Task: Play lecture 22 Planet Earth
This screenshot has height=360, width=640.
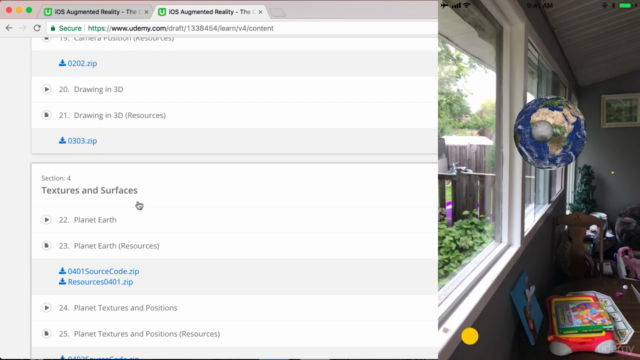Action: tap(47, 220)
